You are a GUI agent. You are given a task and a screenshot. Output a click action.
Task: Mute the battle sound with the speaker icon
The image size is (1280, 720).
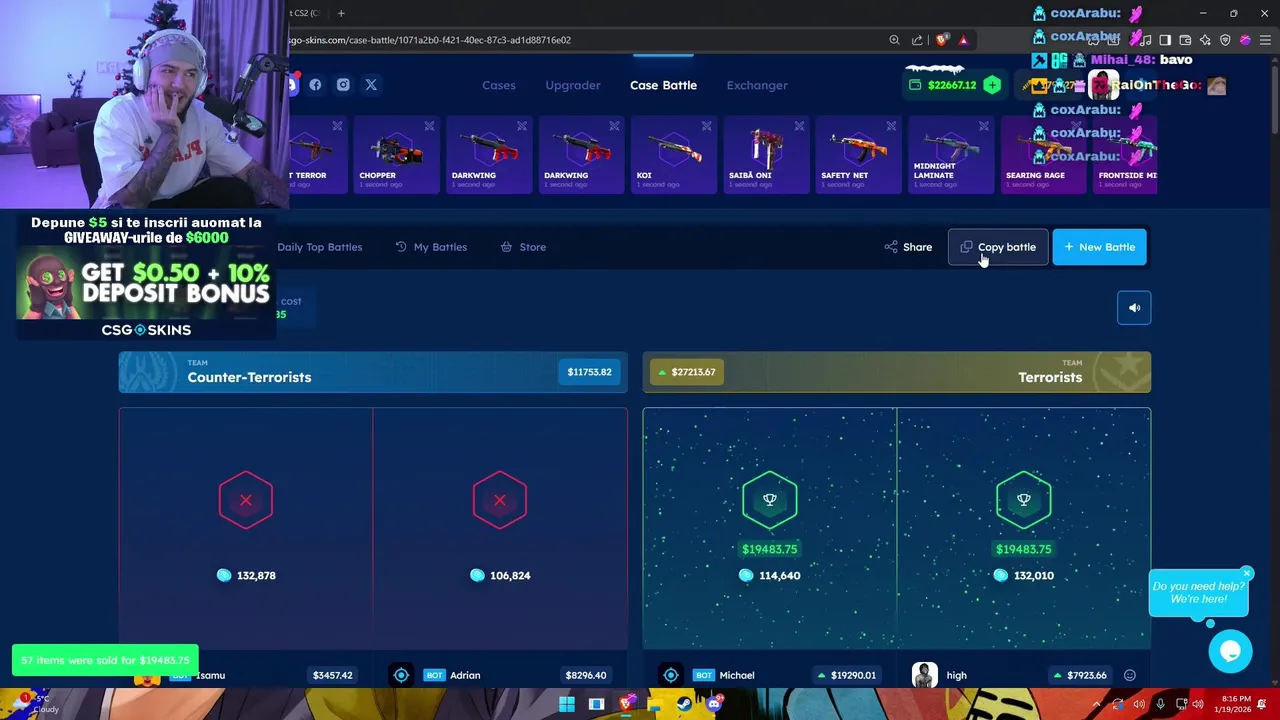[1134, 308]
